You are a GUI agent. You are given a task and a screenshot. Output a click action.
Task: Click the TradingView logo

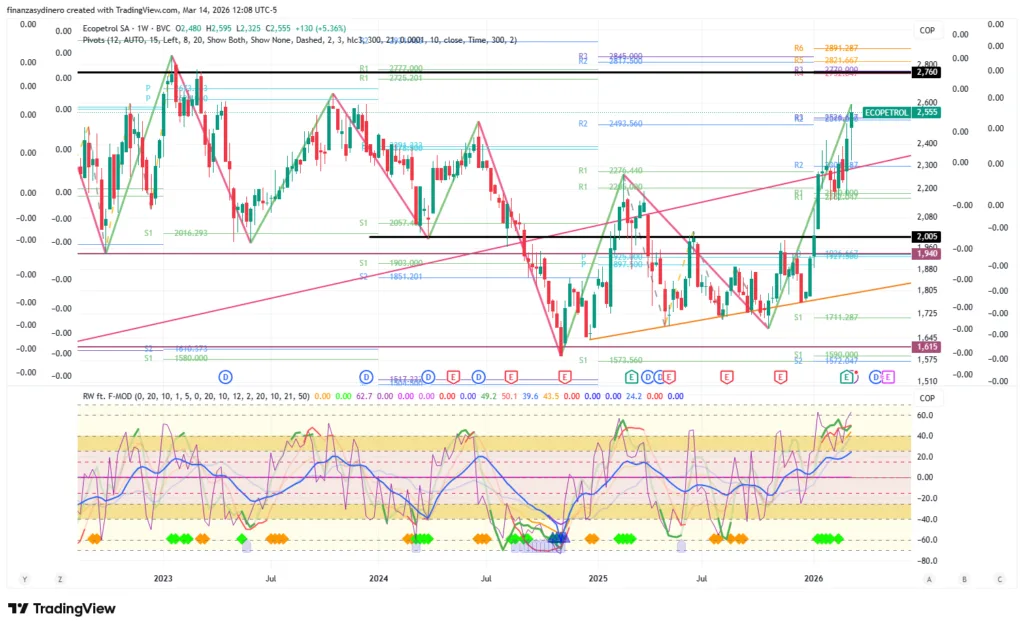pos(62,609)
